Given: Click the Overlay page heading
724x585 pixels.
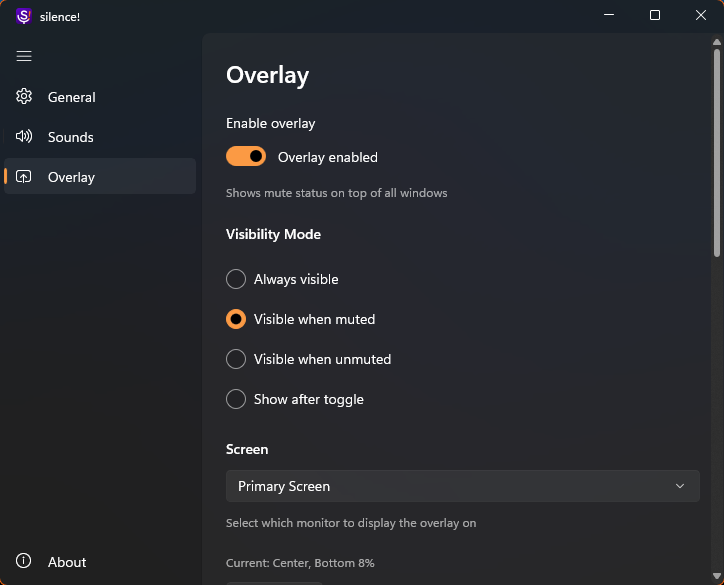Looking at the screenshot, I should (x=268, y=75).
